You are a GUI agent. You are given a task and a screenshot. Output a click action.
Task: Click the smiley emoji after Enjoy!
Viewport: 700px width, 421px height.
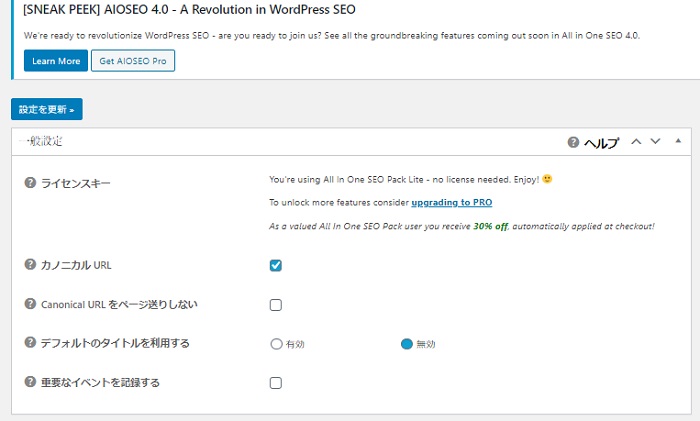click(x=547, y=179)
